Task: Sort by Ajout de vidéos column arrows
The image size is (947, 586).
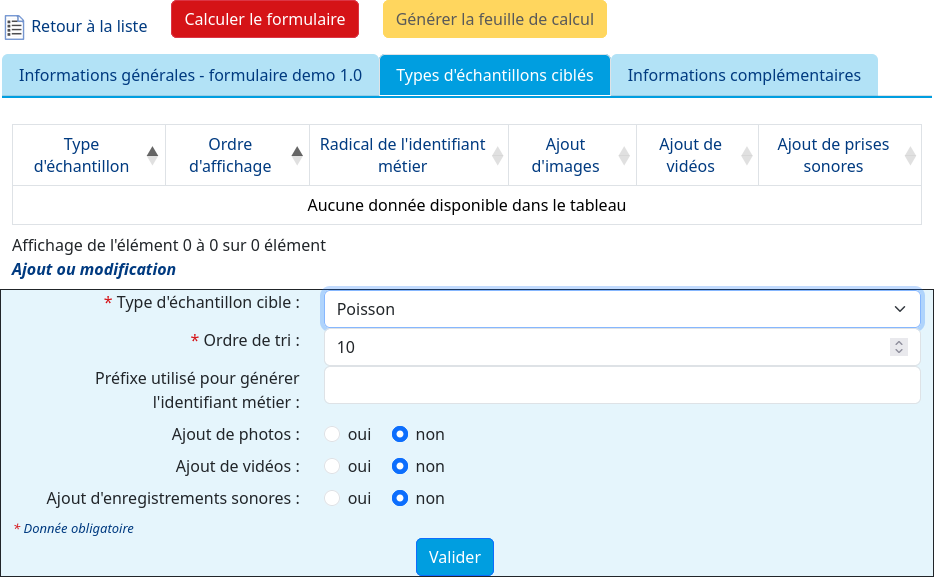Action: coord(746,155)
